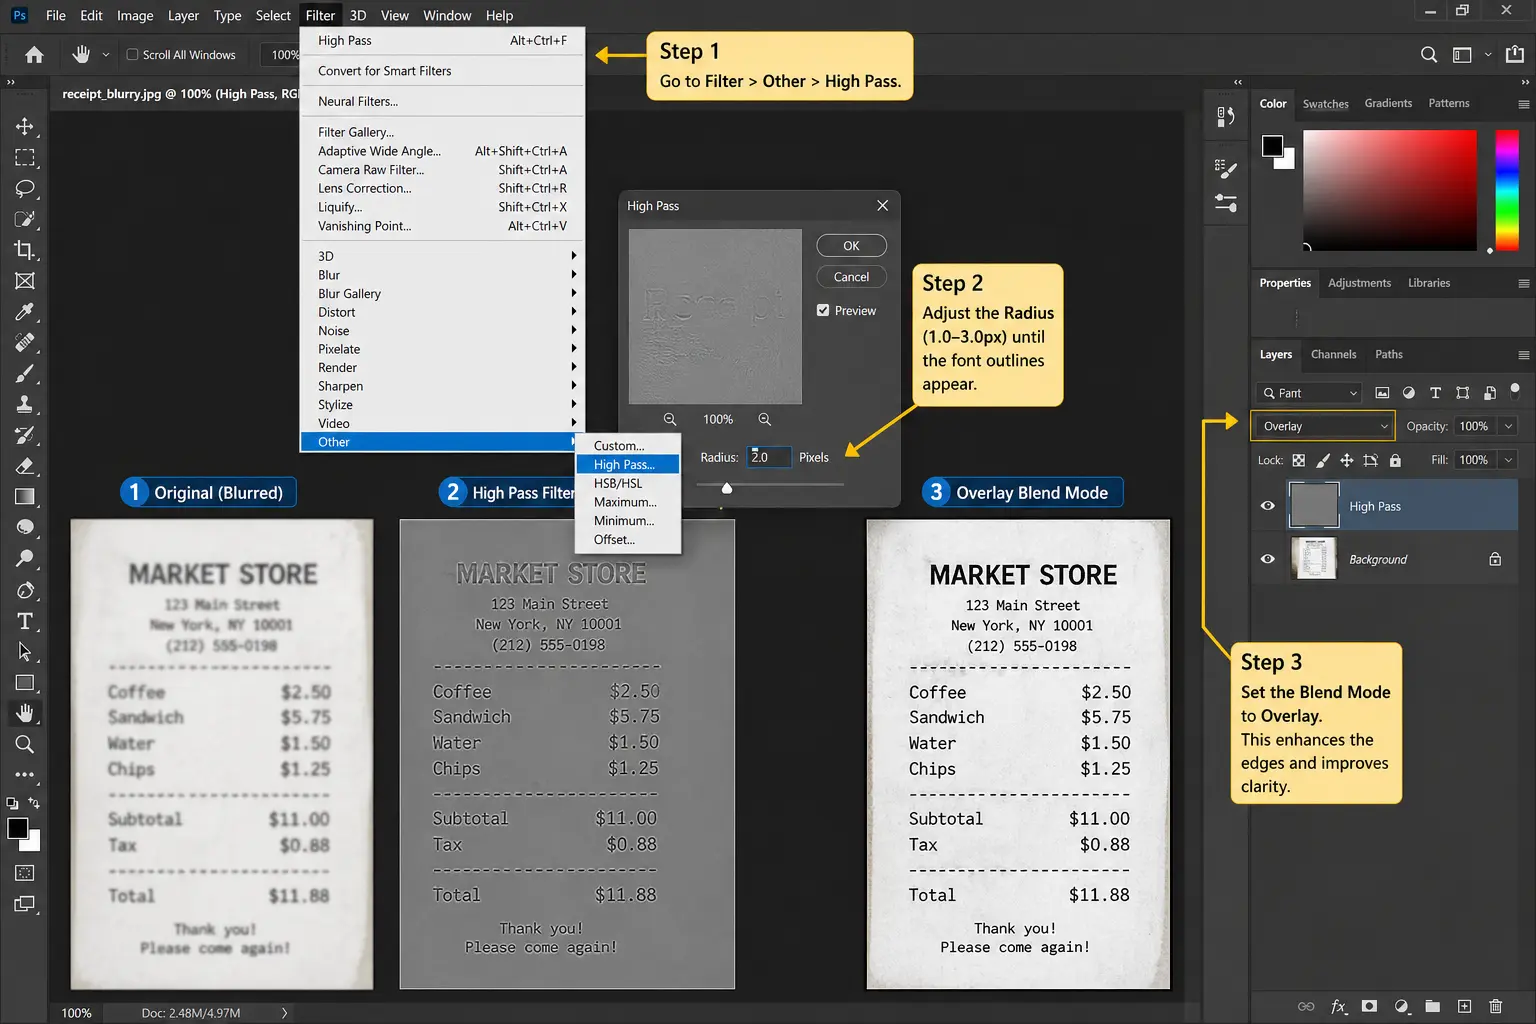Open the Search magnifier at top right
The image size is (1536, 1024).
[x=1429, y=55]
